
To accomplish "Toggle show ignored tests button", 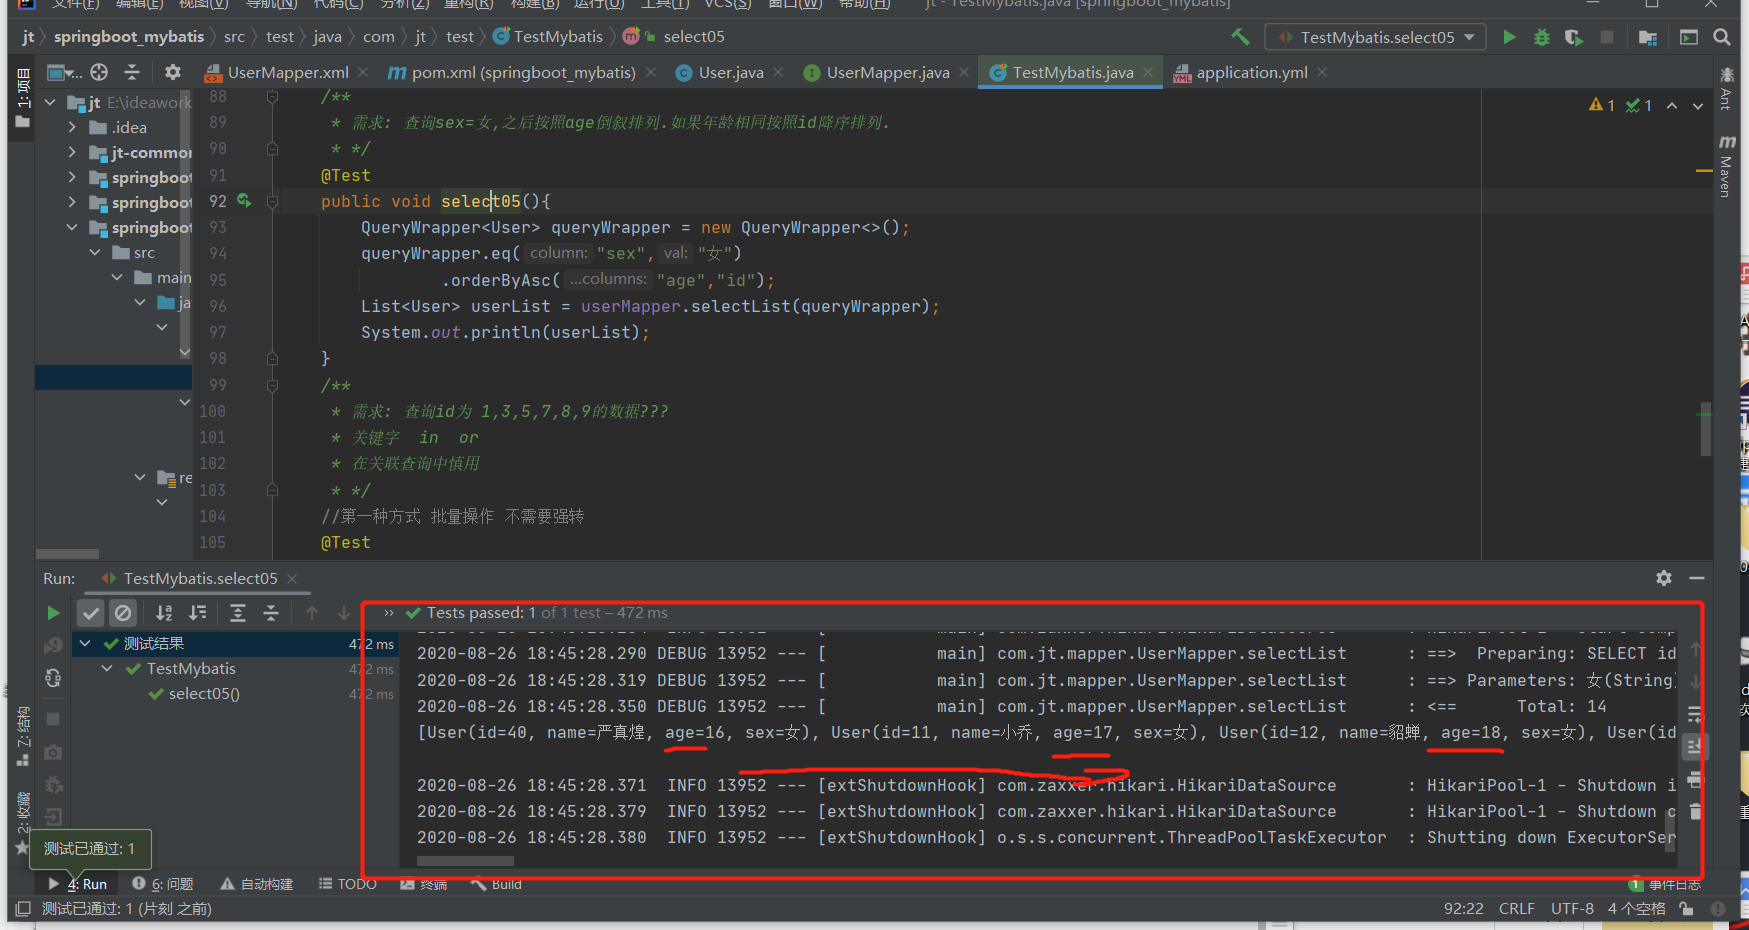I will coord(123,613).
